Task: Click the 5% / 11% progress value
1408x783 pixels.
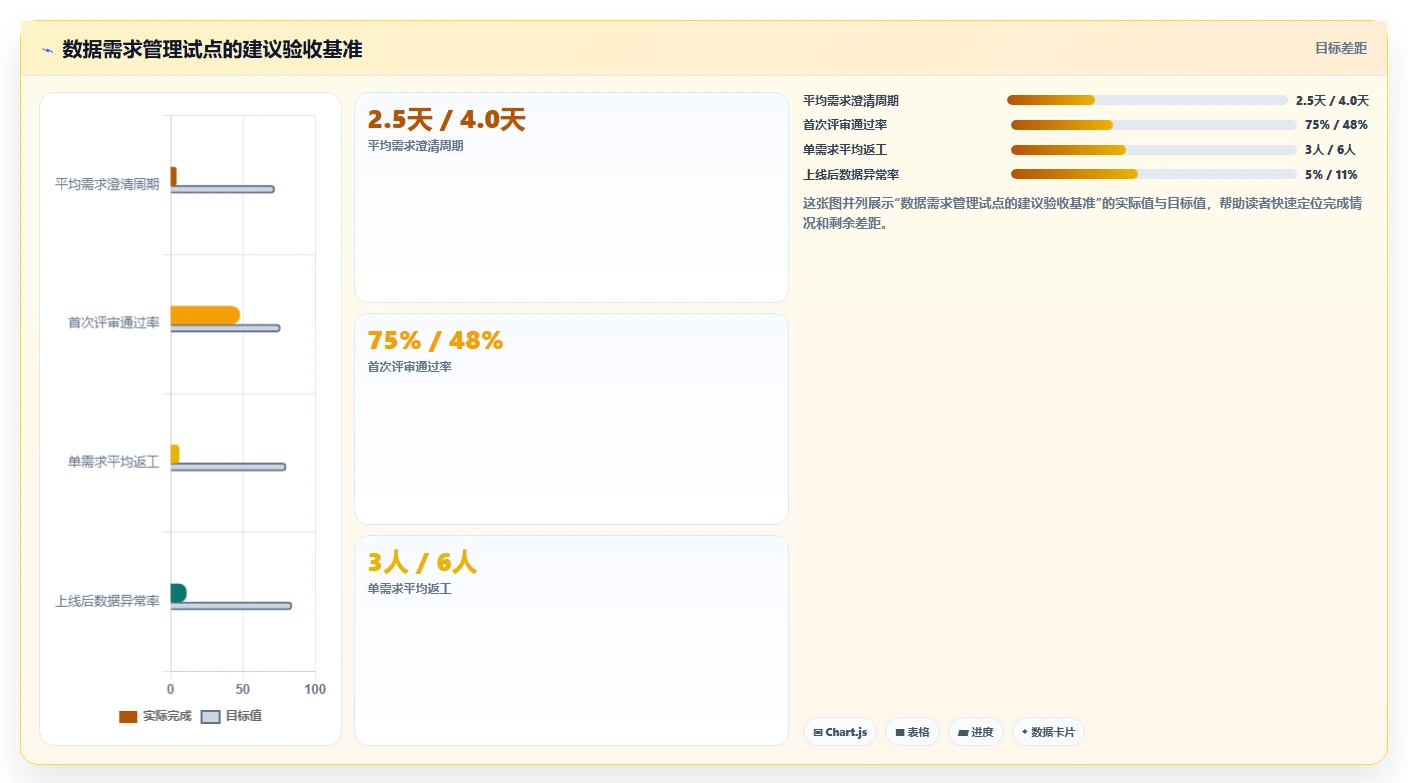Action: pyautogui.click(x=1331, y=174)
